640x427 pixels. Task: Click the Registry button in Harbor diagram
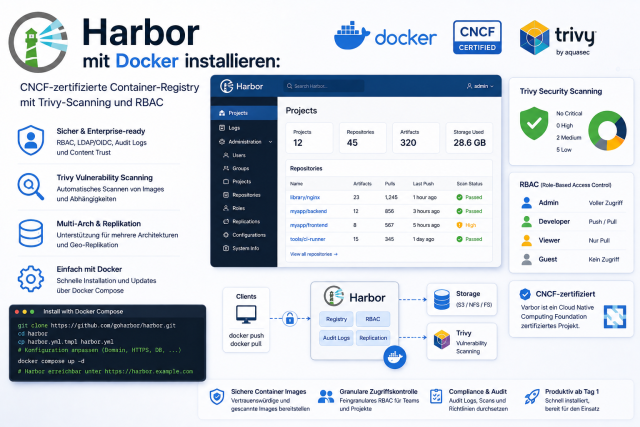click(336, 319)
